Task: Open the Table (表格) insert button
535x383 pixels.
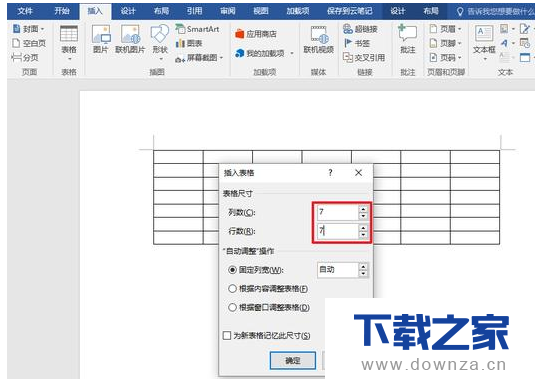Action: pyautogui.click(x=69, y=43)
